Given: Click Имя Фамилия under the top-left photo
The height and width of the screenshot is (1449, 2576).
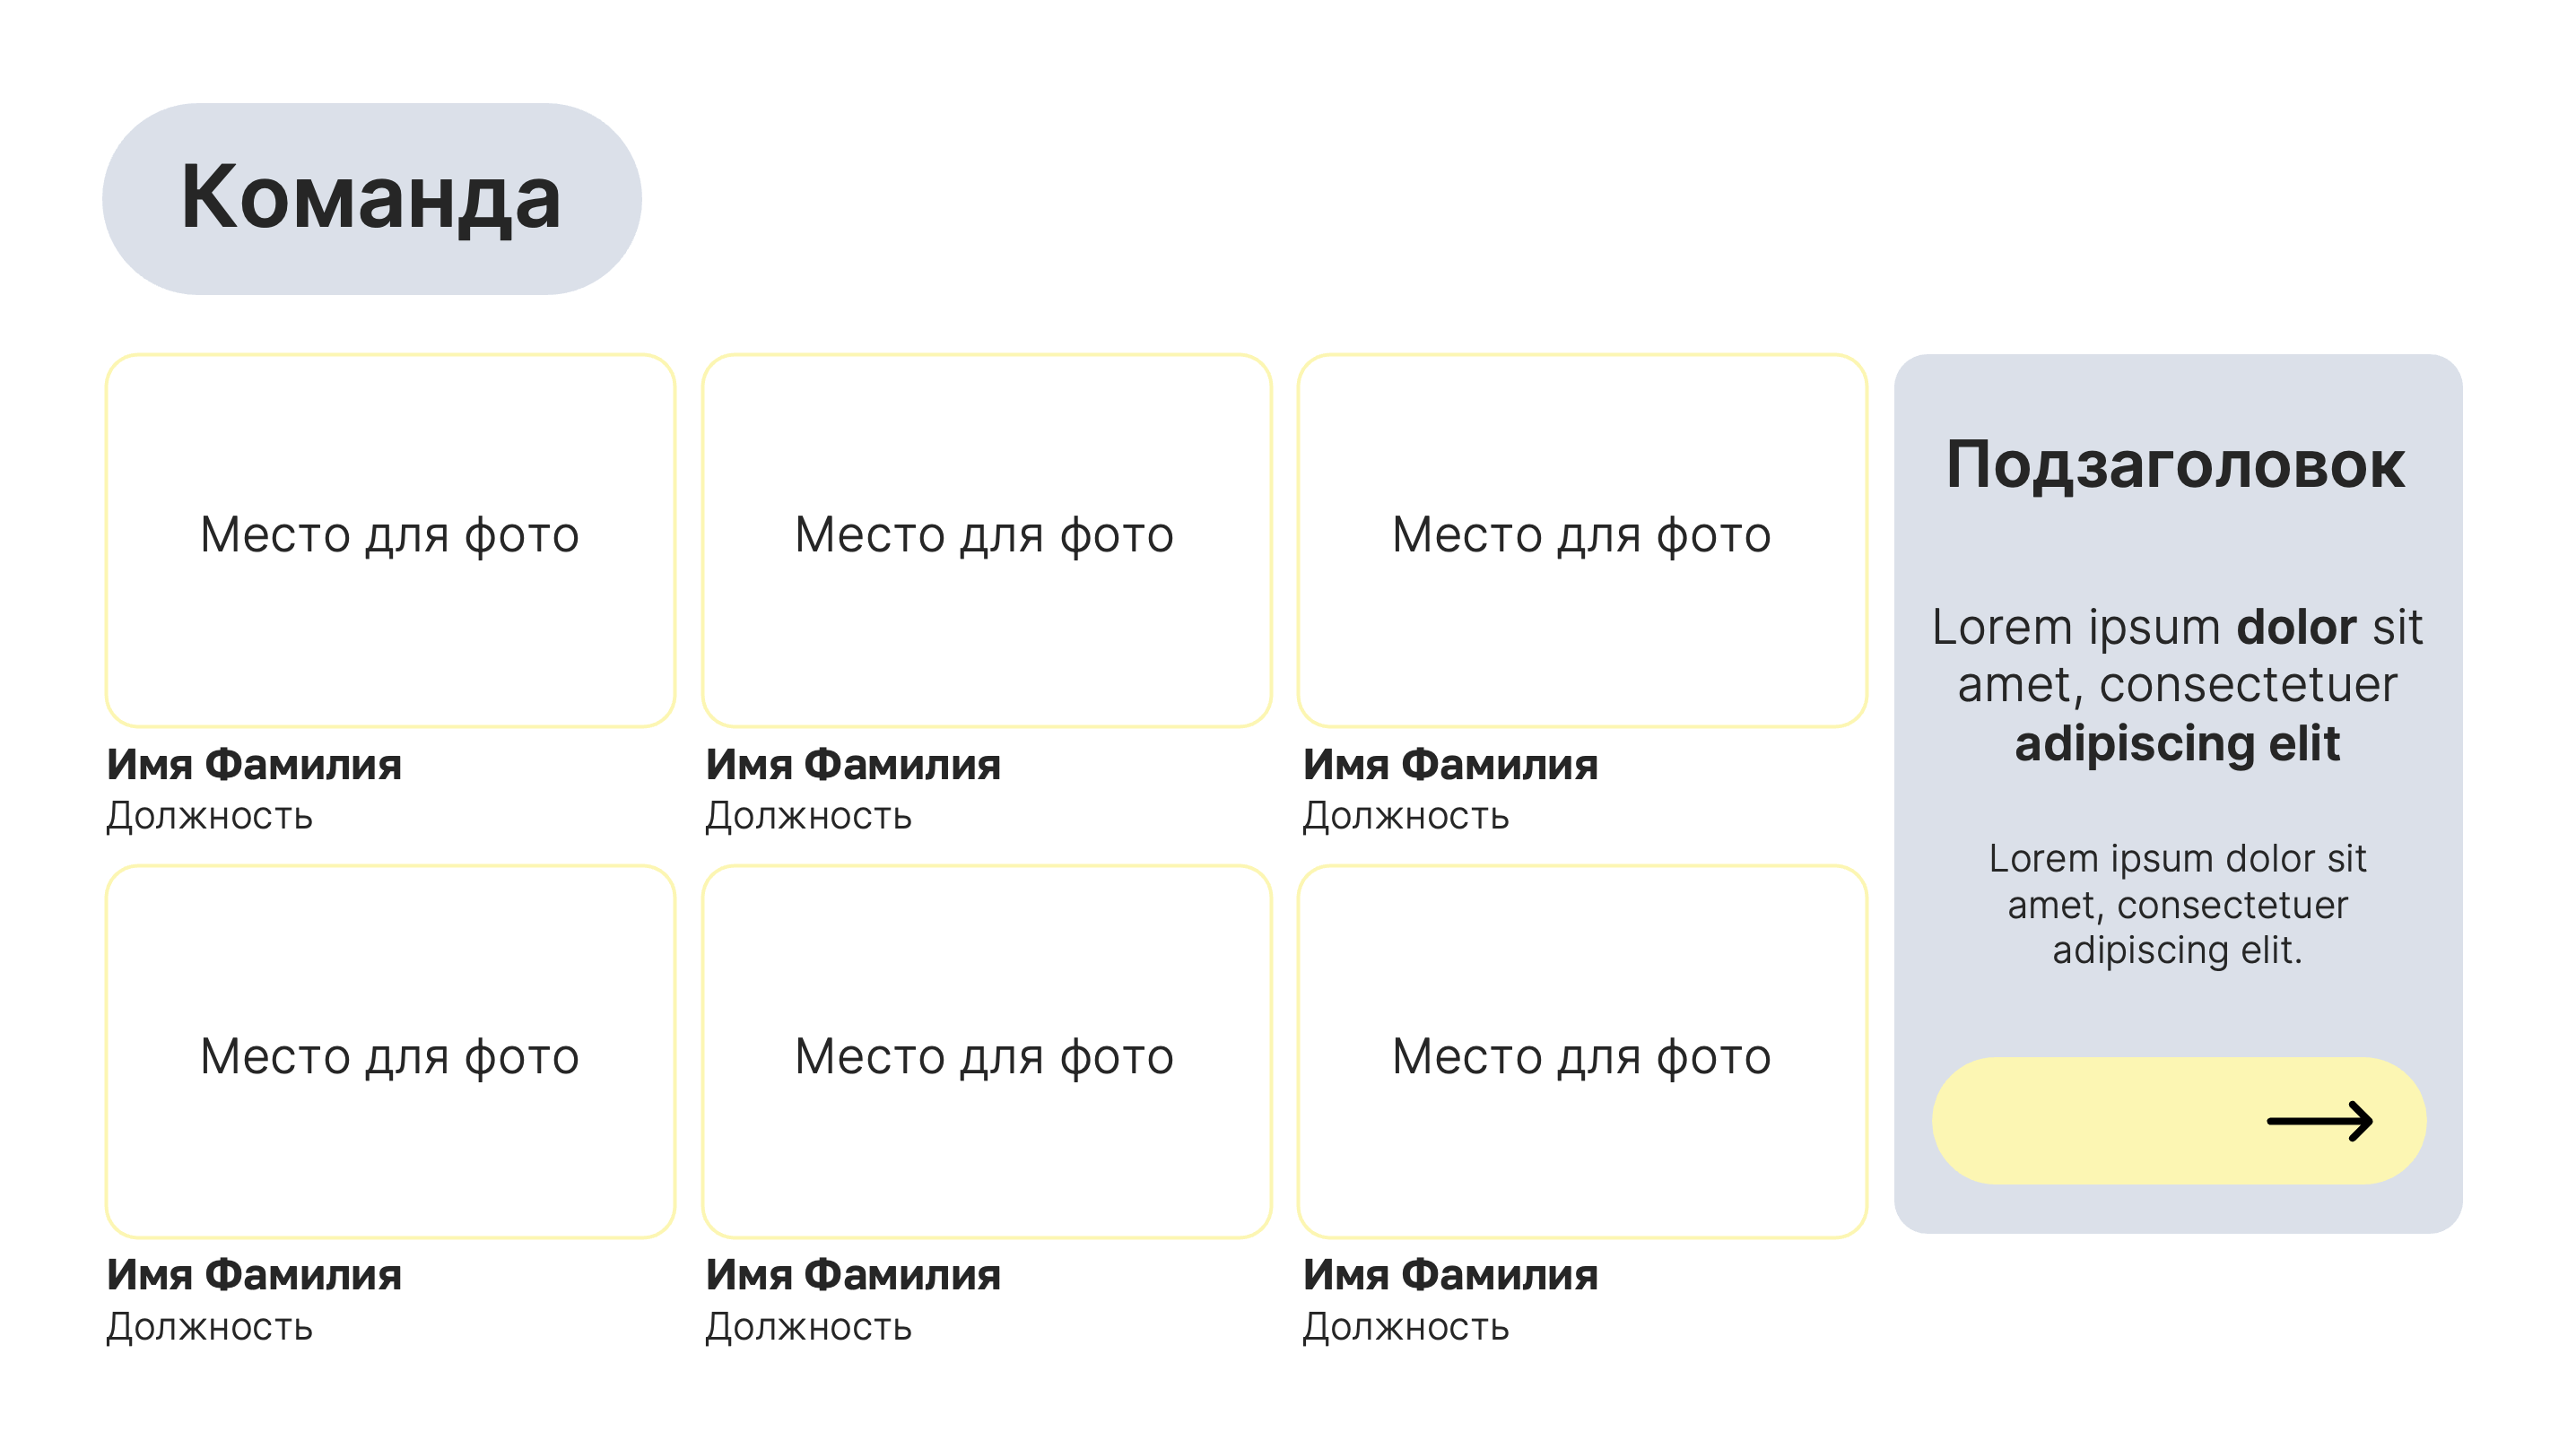Looking at the screenshot, I should (254, 765).
